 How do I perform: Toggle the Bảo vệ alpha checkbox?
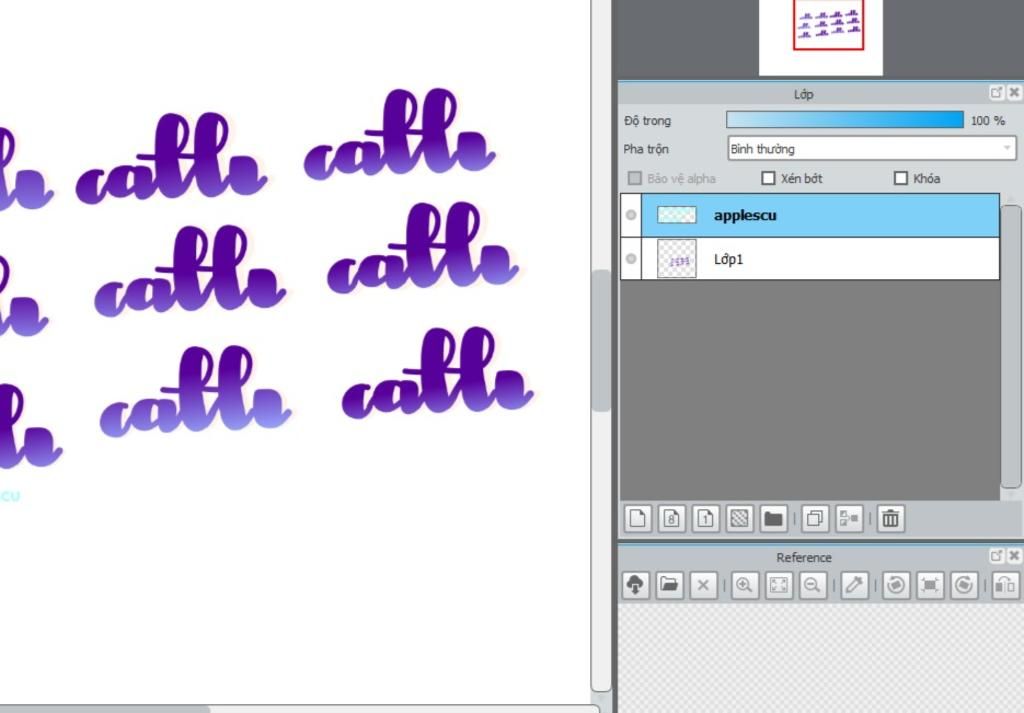coord(634,178)
